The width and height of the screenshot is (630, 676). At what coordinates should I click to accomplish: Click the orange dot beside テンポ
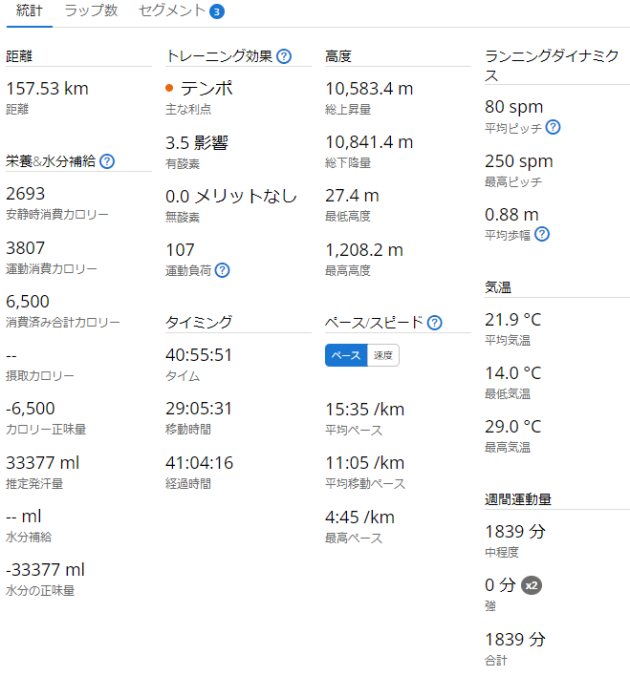(x=170, y=89)
